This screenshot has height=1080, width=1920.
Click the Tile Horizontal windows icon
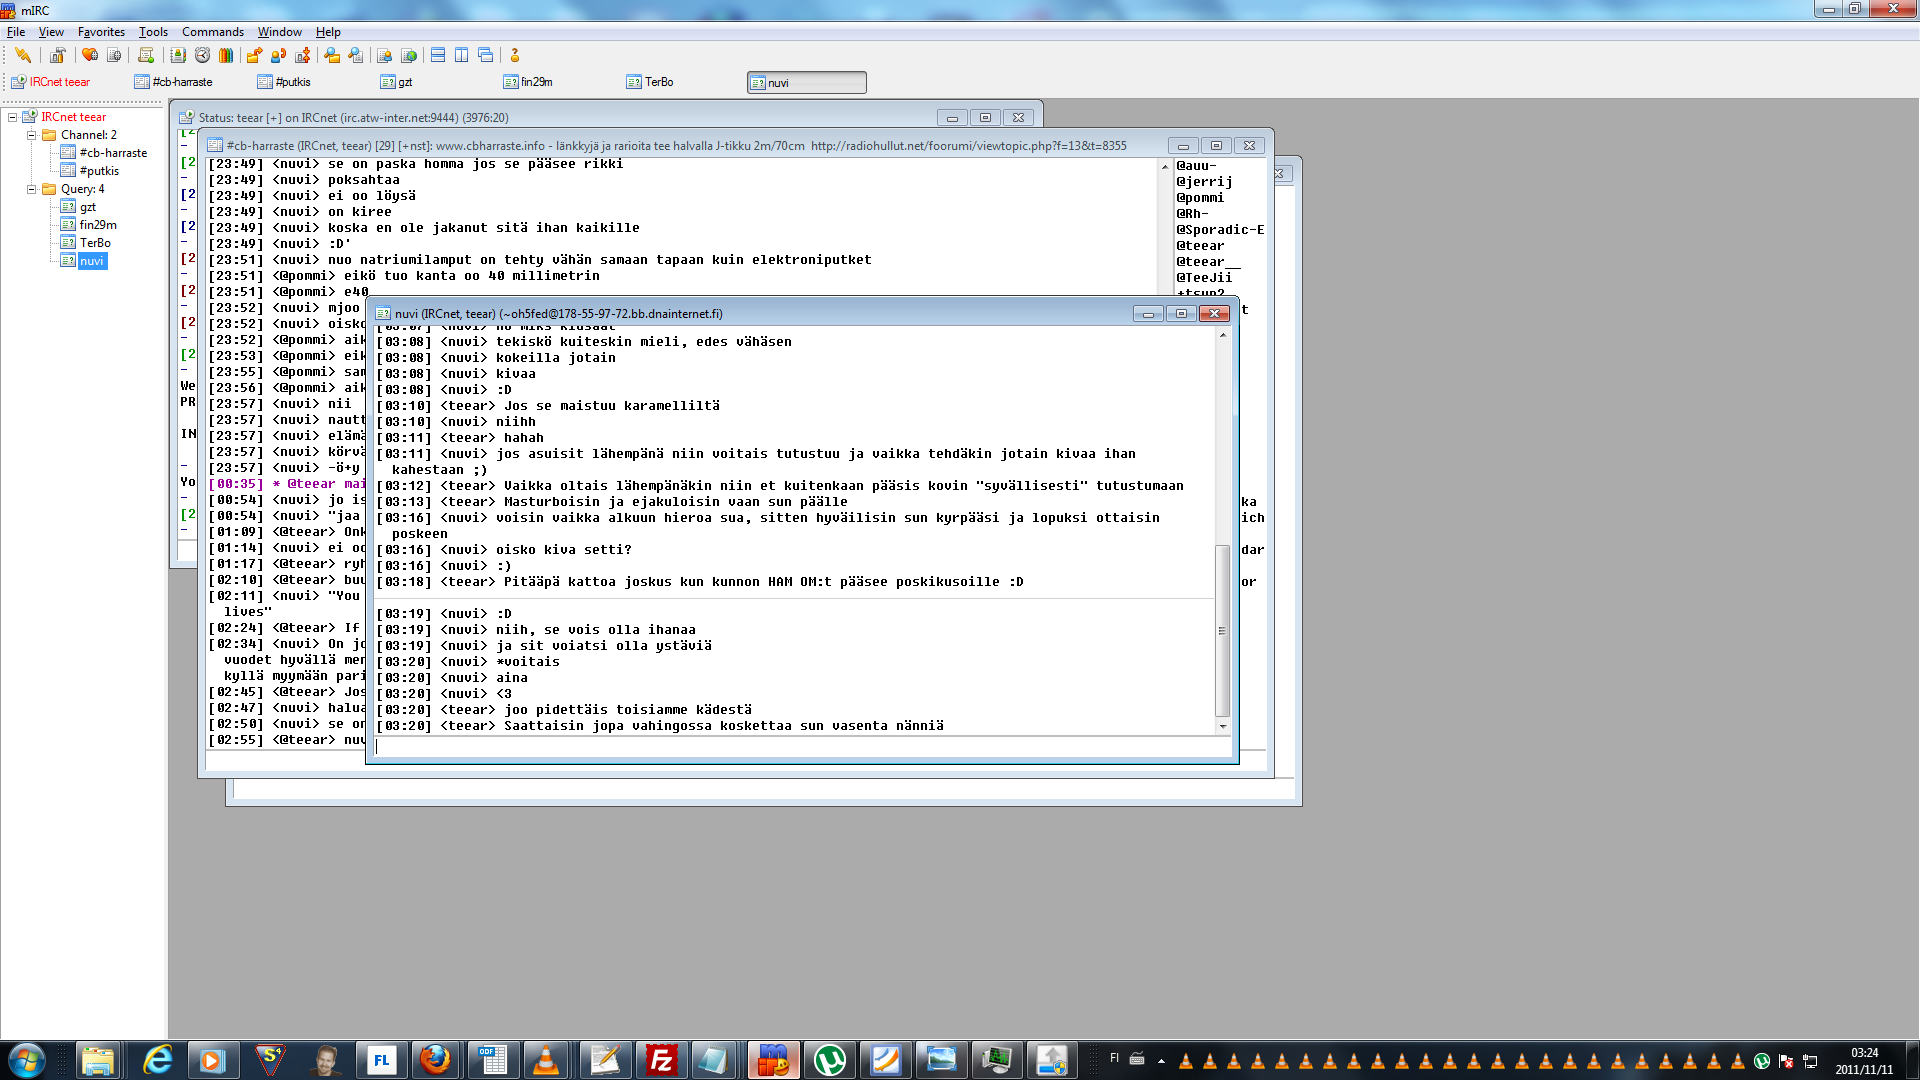point(438,55)
